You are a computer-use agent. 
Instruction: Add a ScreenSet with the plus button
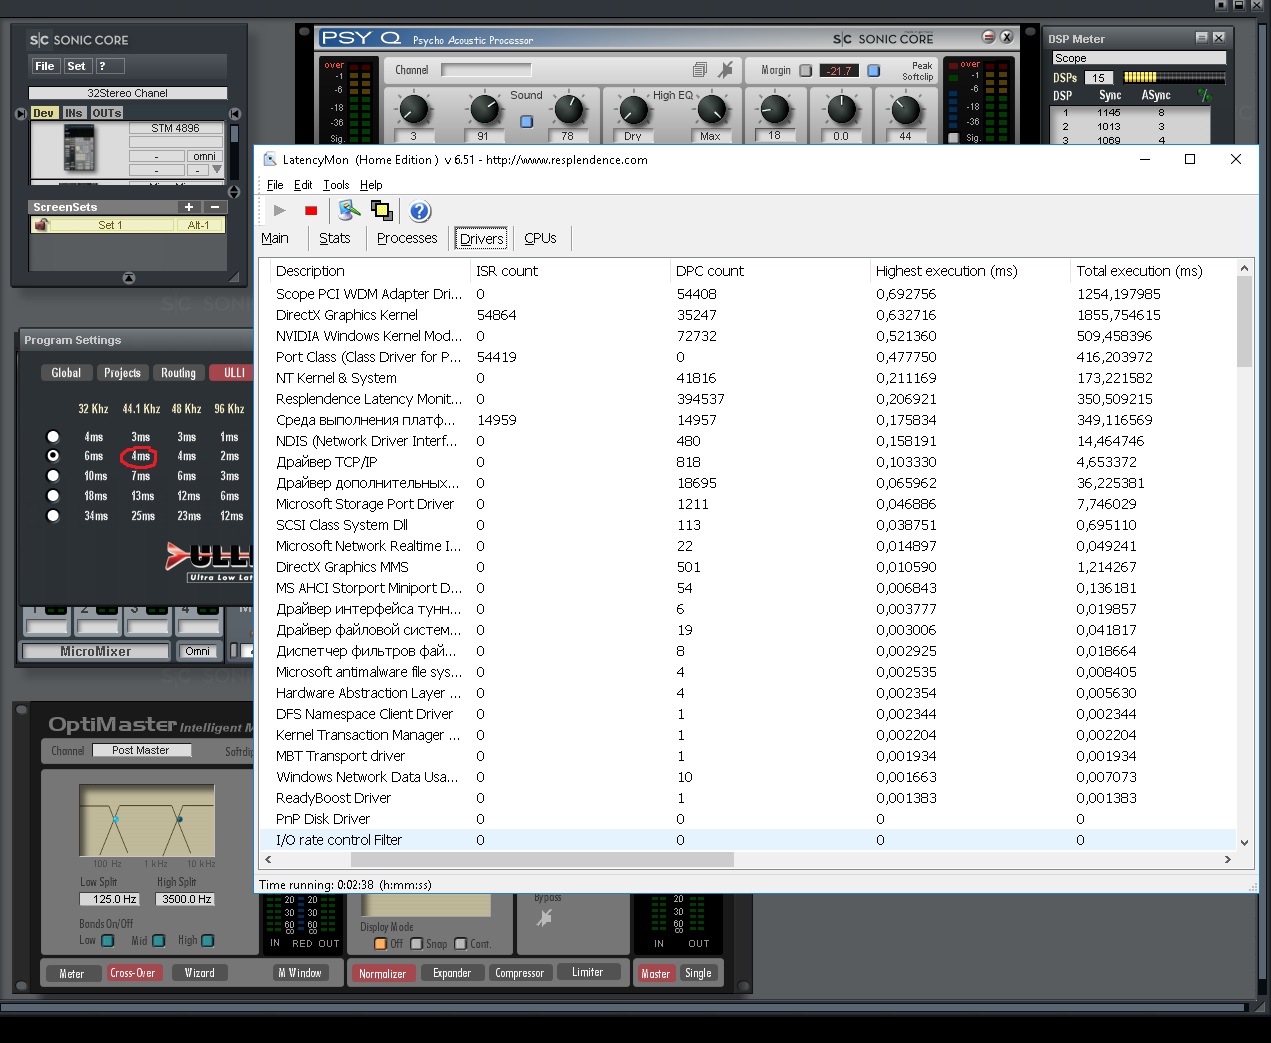point(188,207)
